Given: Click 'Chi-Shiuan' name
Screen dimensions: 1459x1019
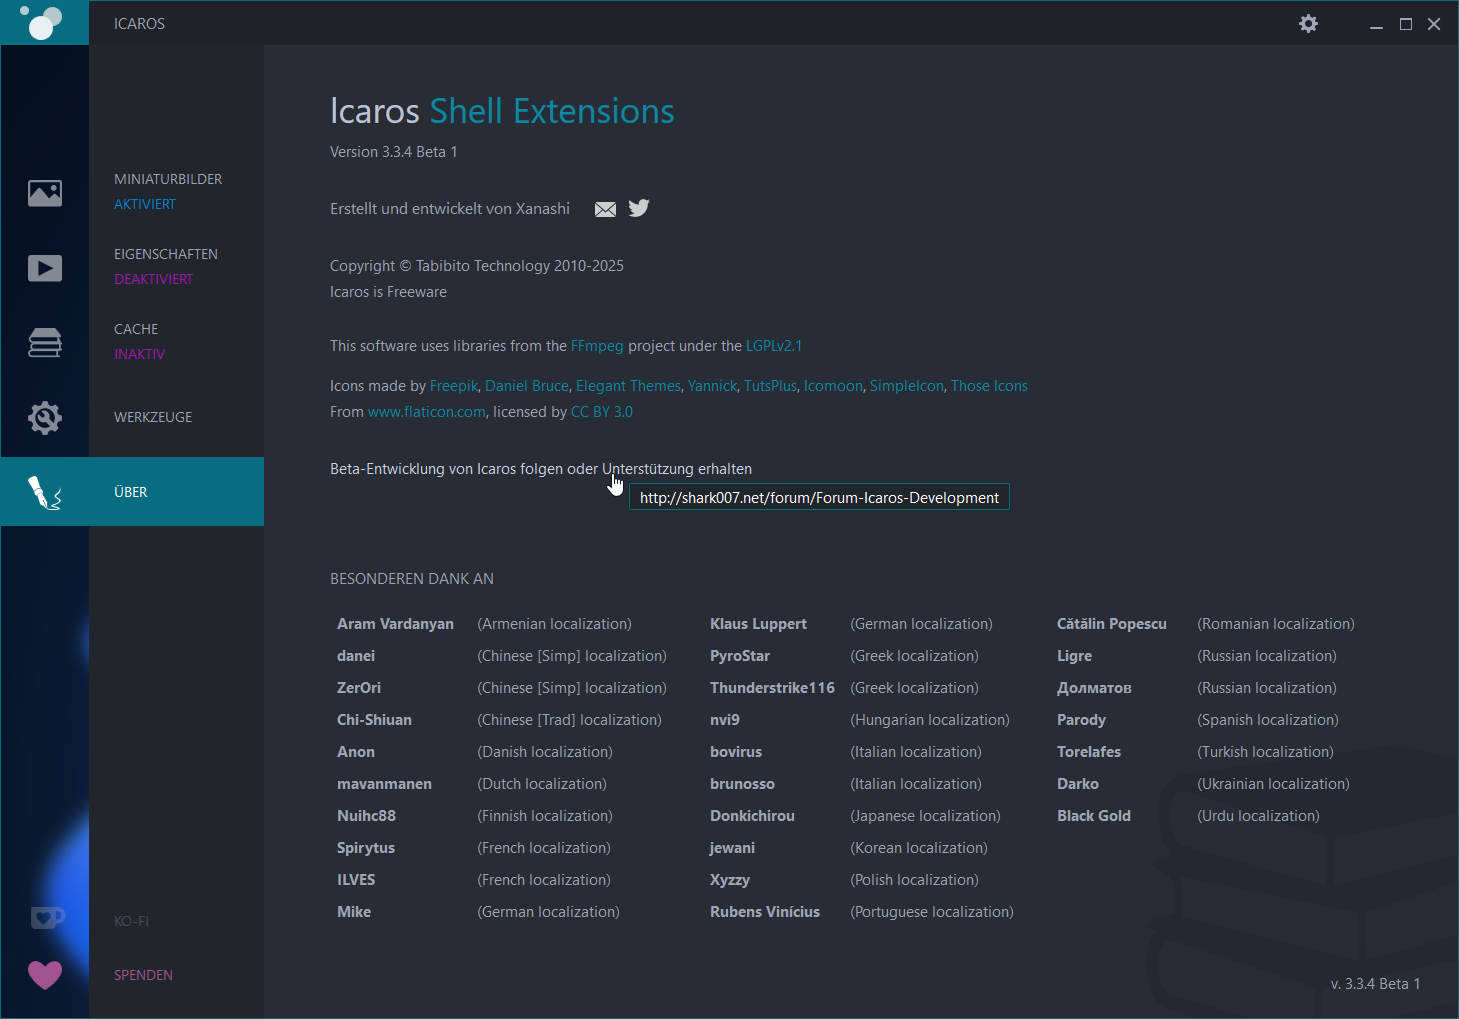Looking at the screenshot, I should [374, 720].
